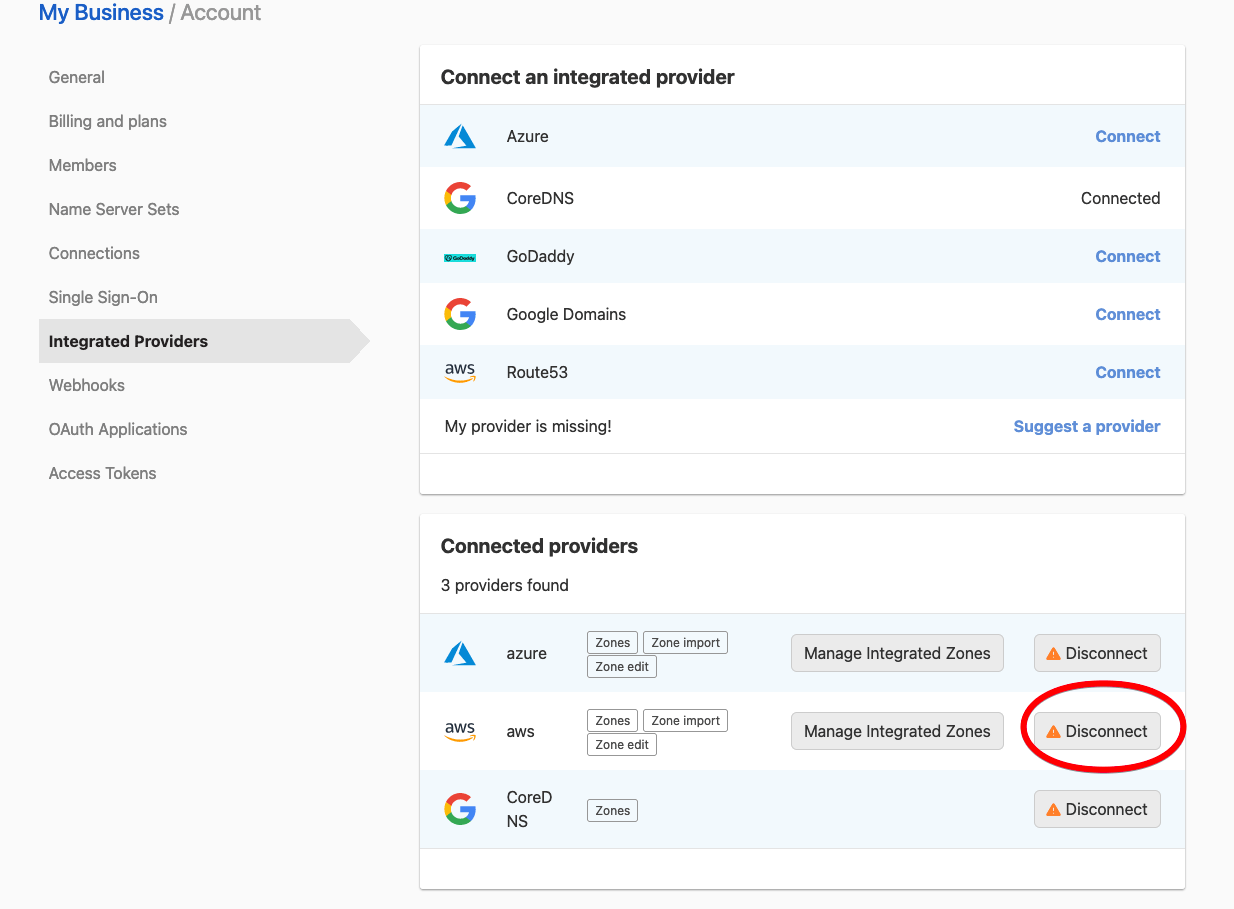Click the warning triangle on aws Disconnect button
Viewport: 1234px width, 909px height.
(1053, 731)
